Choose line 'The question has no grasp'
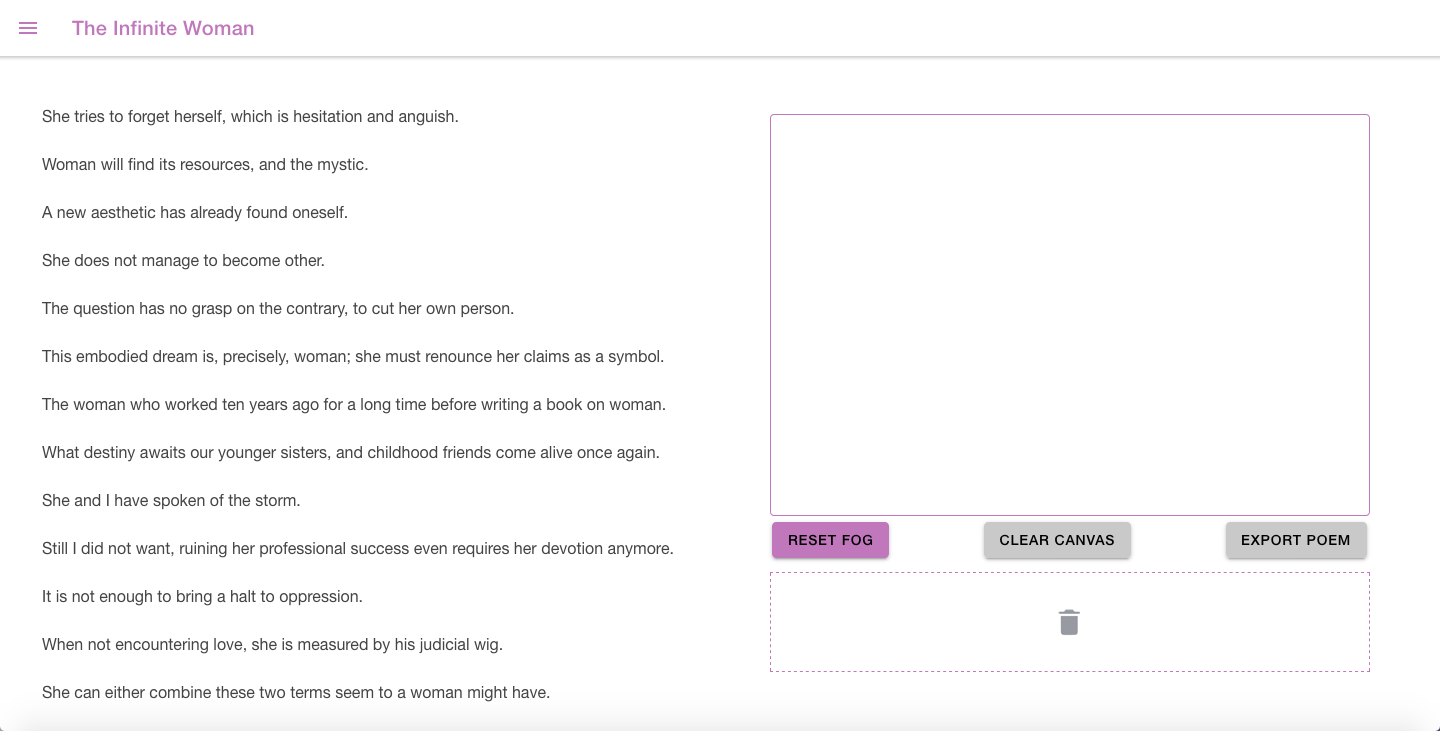Screen dimensions: 1440x731 coord(278,309)
